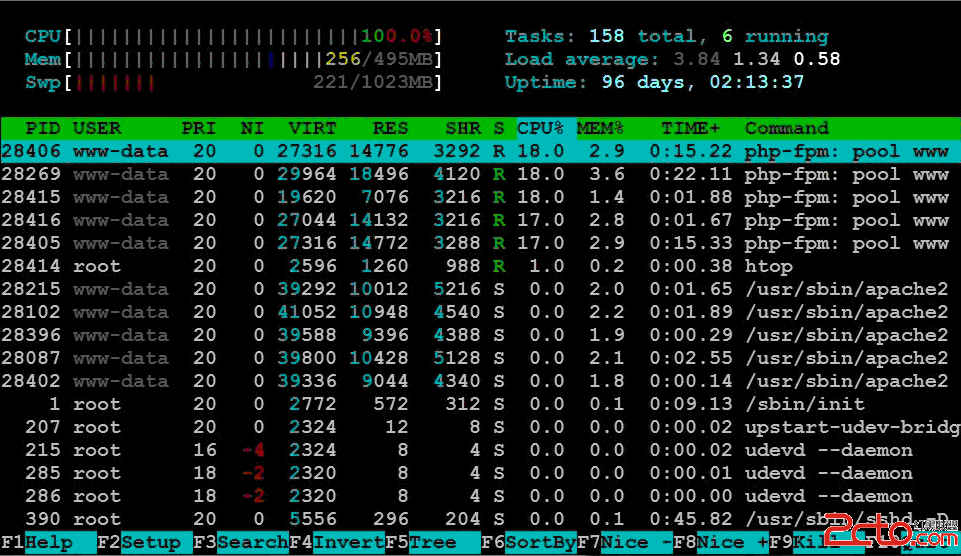
Task: Click the PID column header
Action: click(42, 128)
